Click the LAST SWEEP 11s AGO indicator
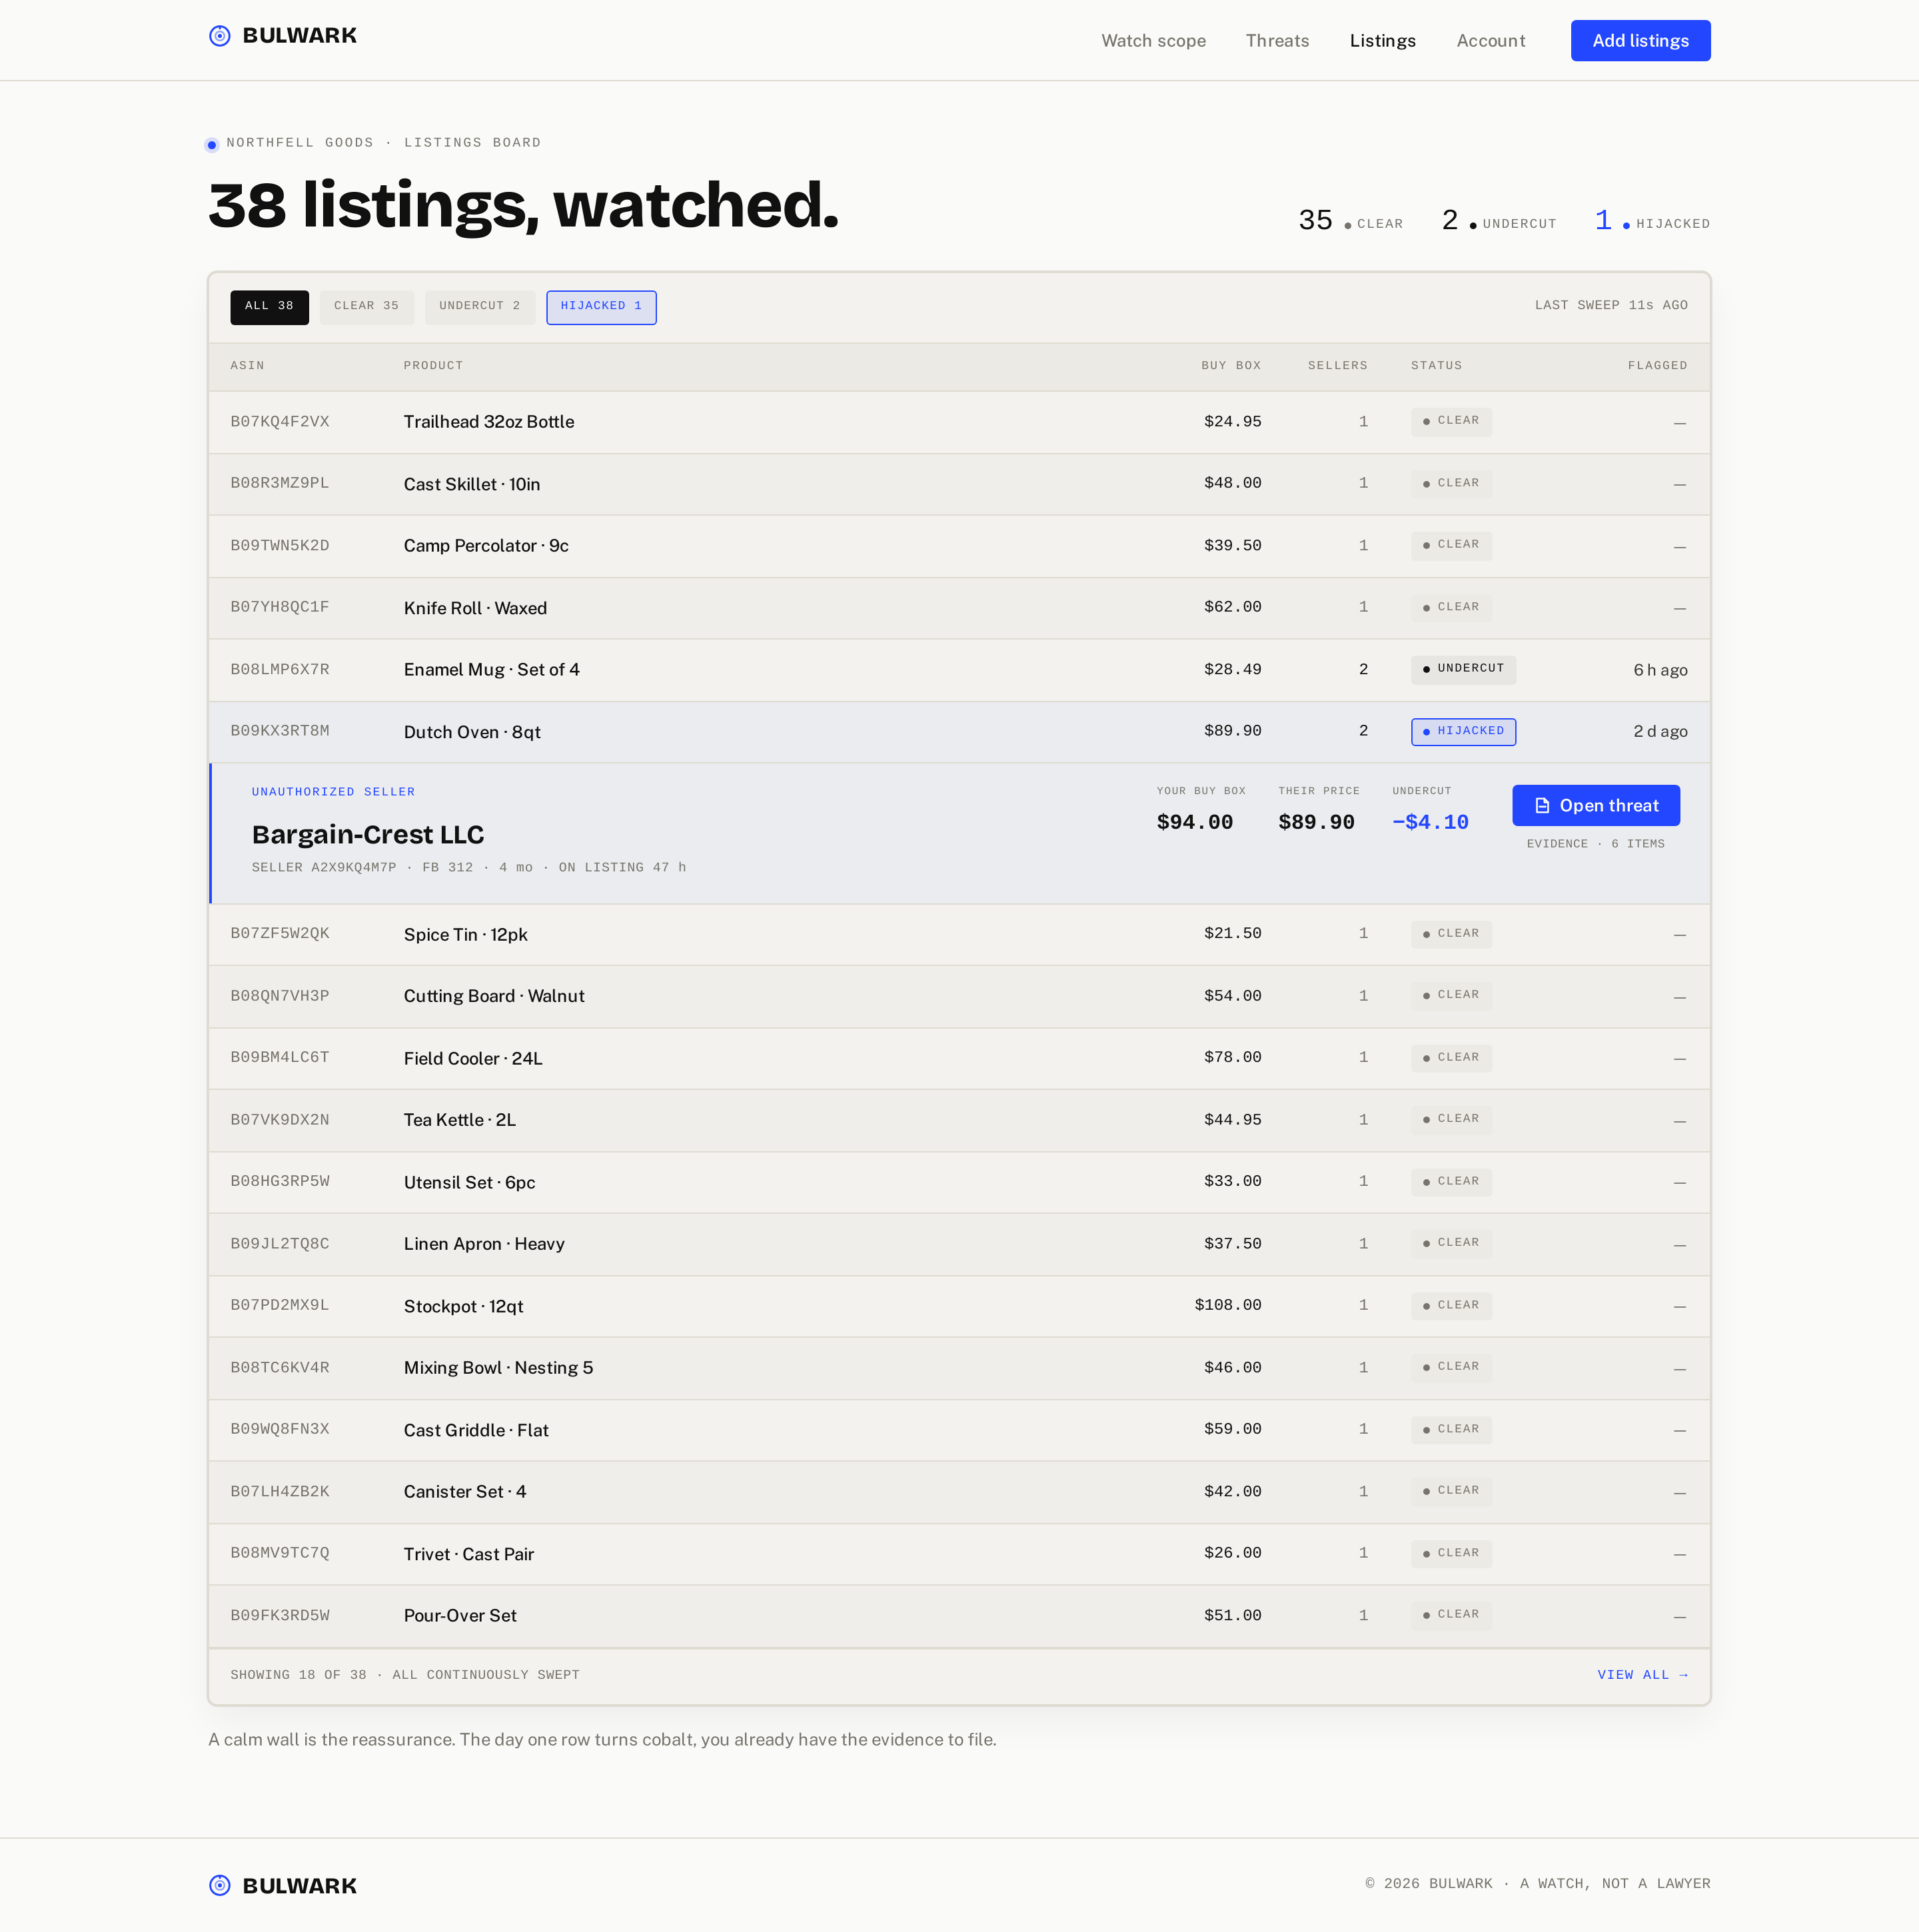 (x=1611, y=306)
